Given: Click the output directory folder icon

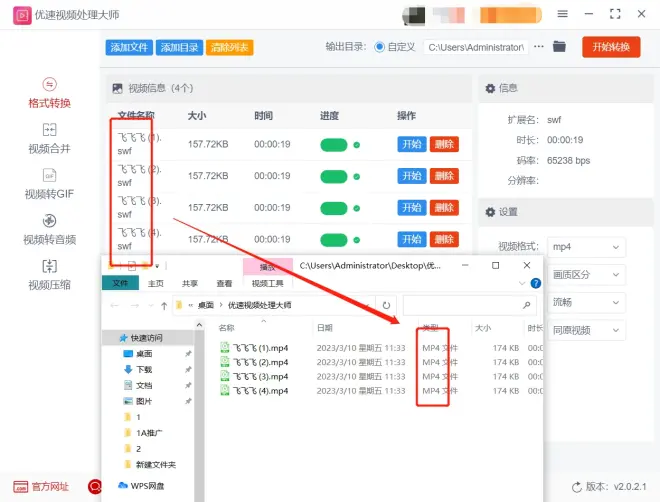Looking at the screenshot, I should click(x=560, y=47).
